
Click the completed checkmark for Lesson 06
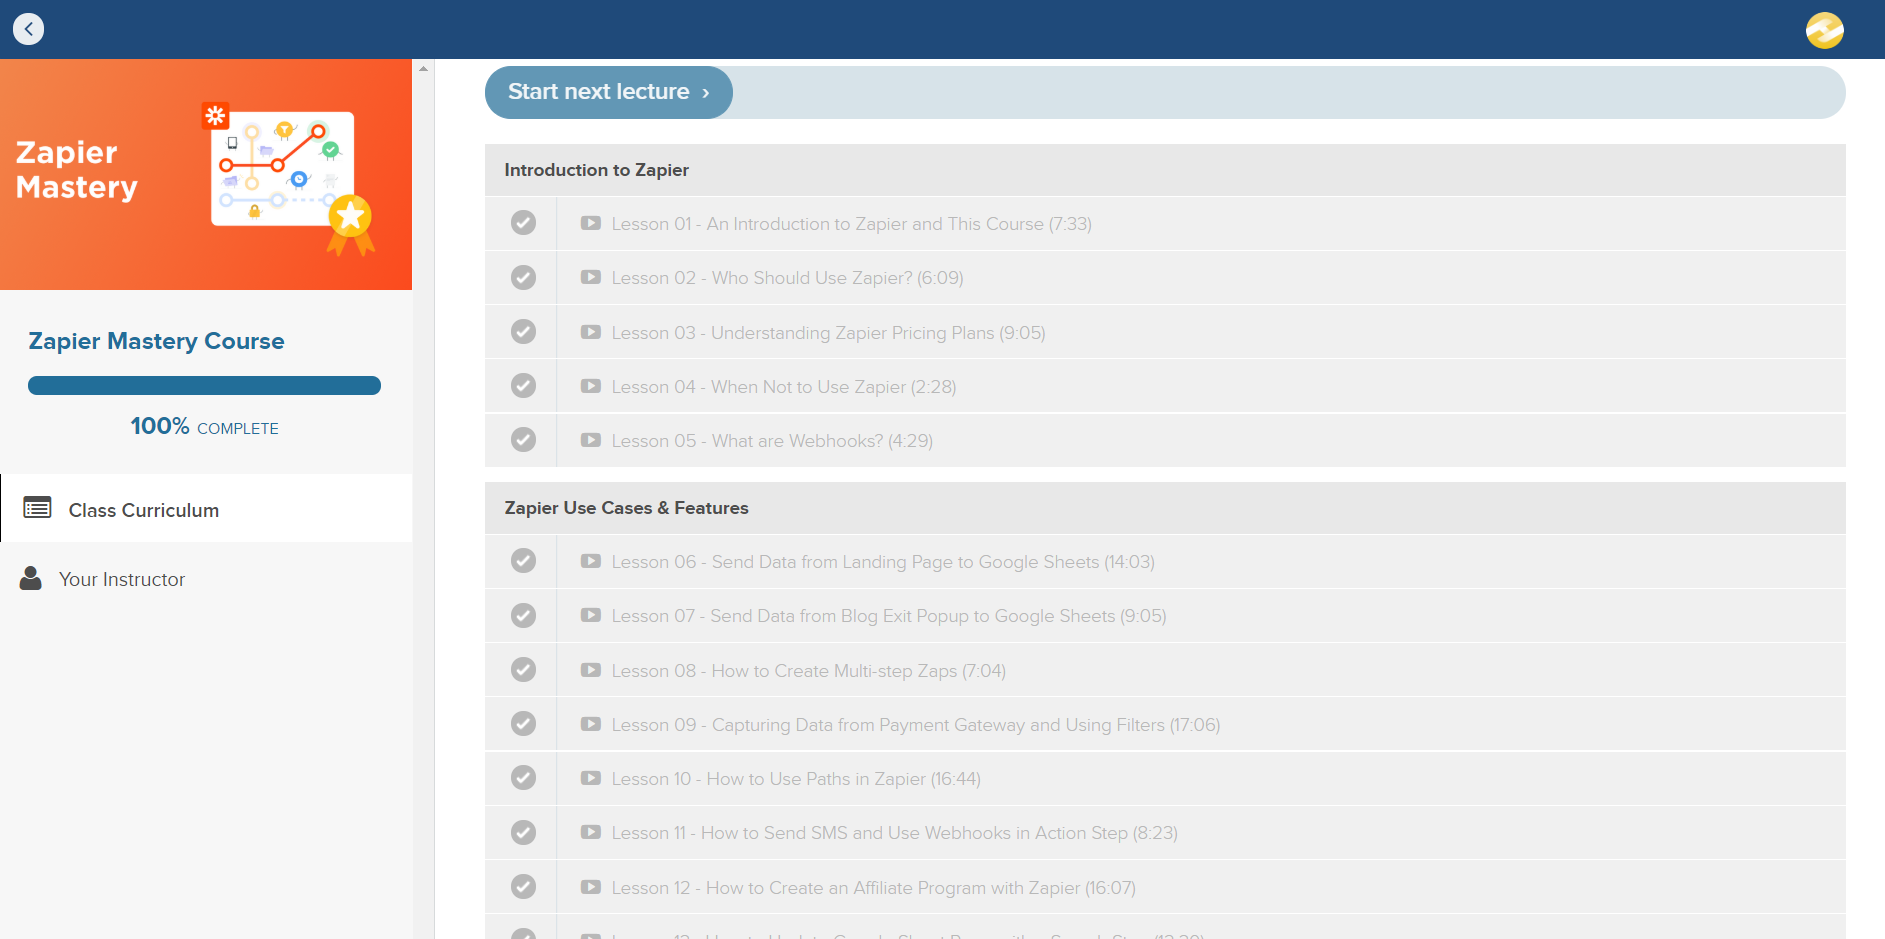pos(523,561)
